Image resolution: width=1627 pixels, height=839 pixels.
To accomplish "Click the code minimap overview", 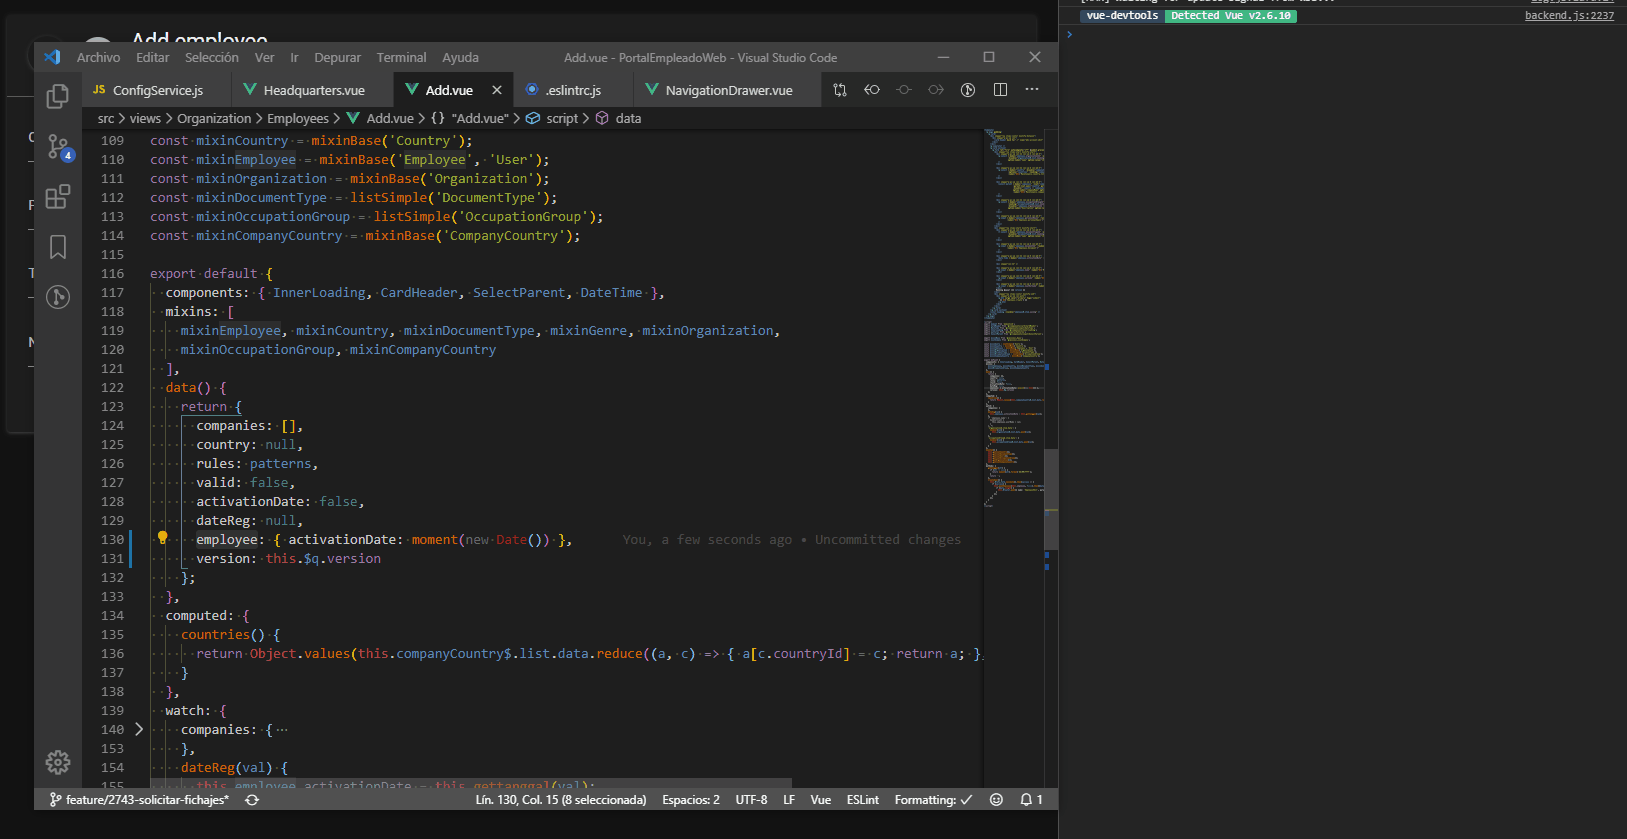I will [x=1014, y=320].
